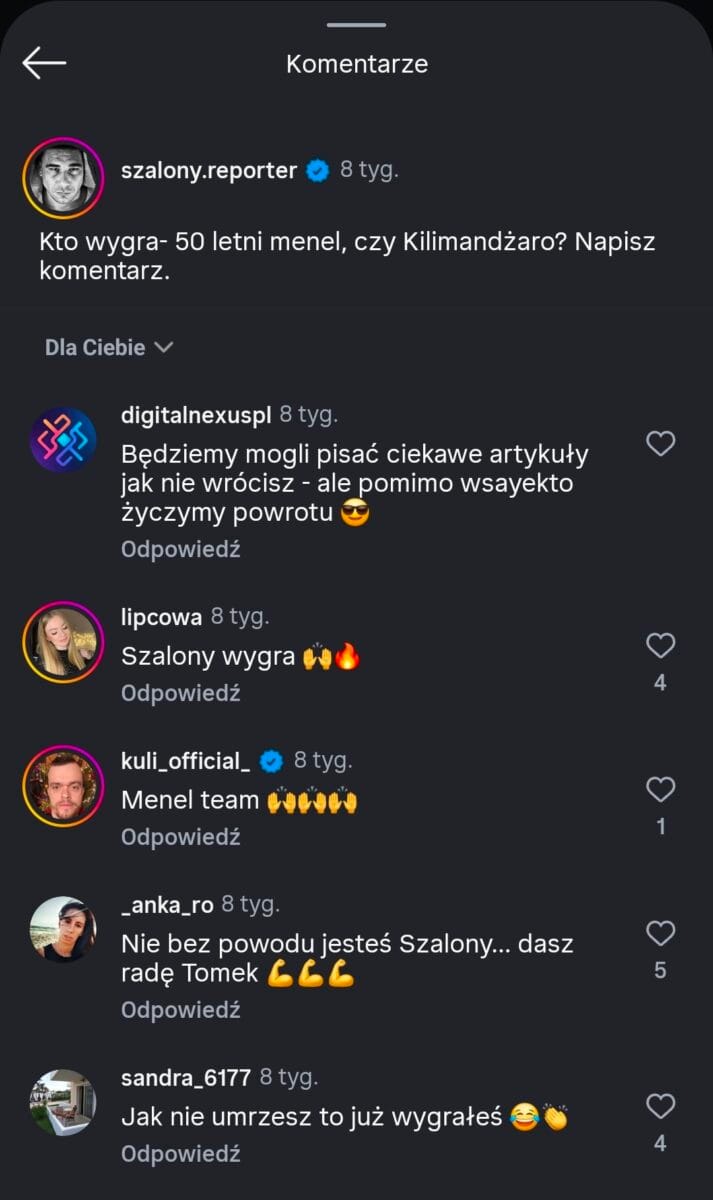Open kuli_official_ profile avatar
The image size is (713, 1200).
pyautogui.click(x=63, y=786)
